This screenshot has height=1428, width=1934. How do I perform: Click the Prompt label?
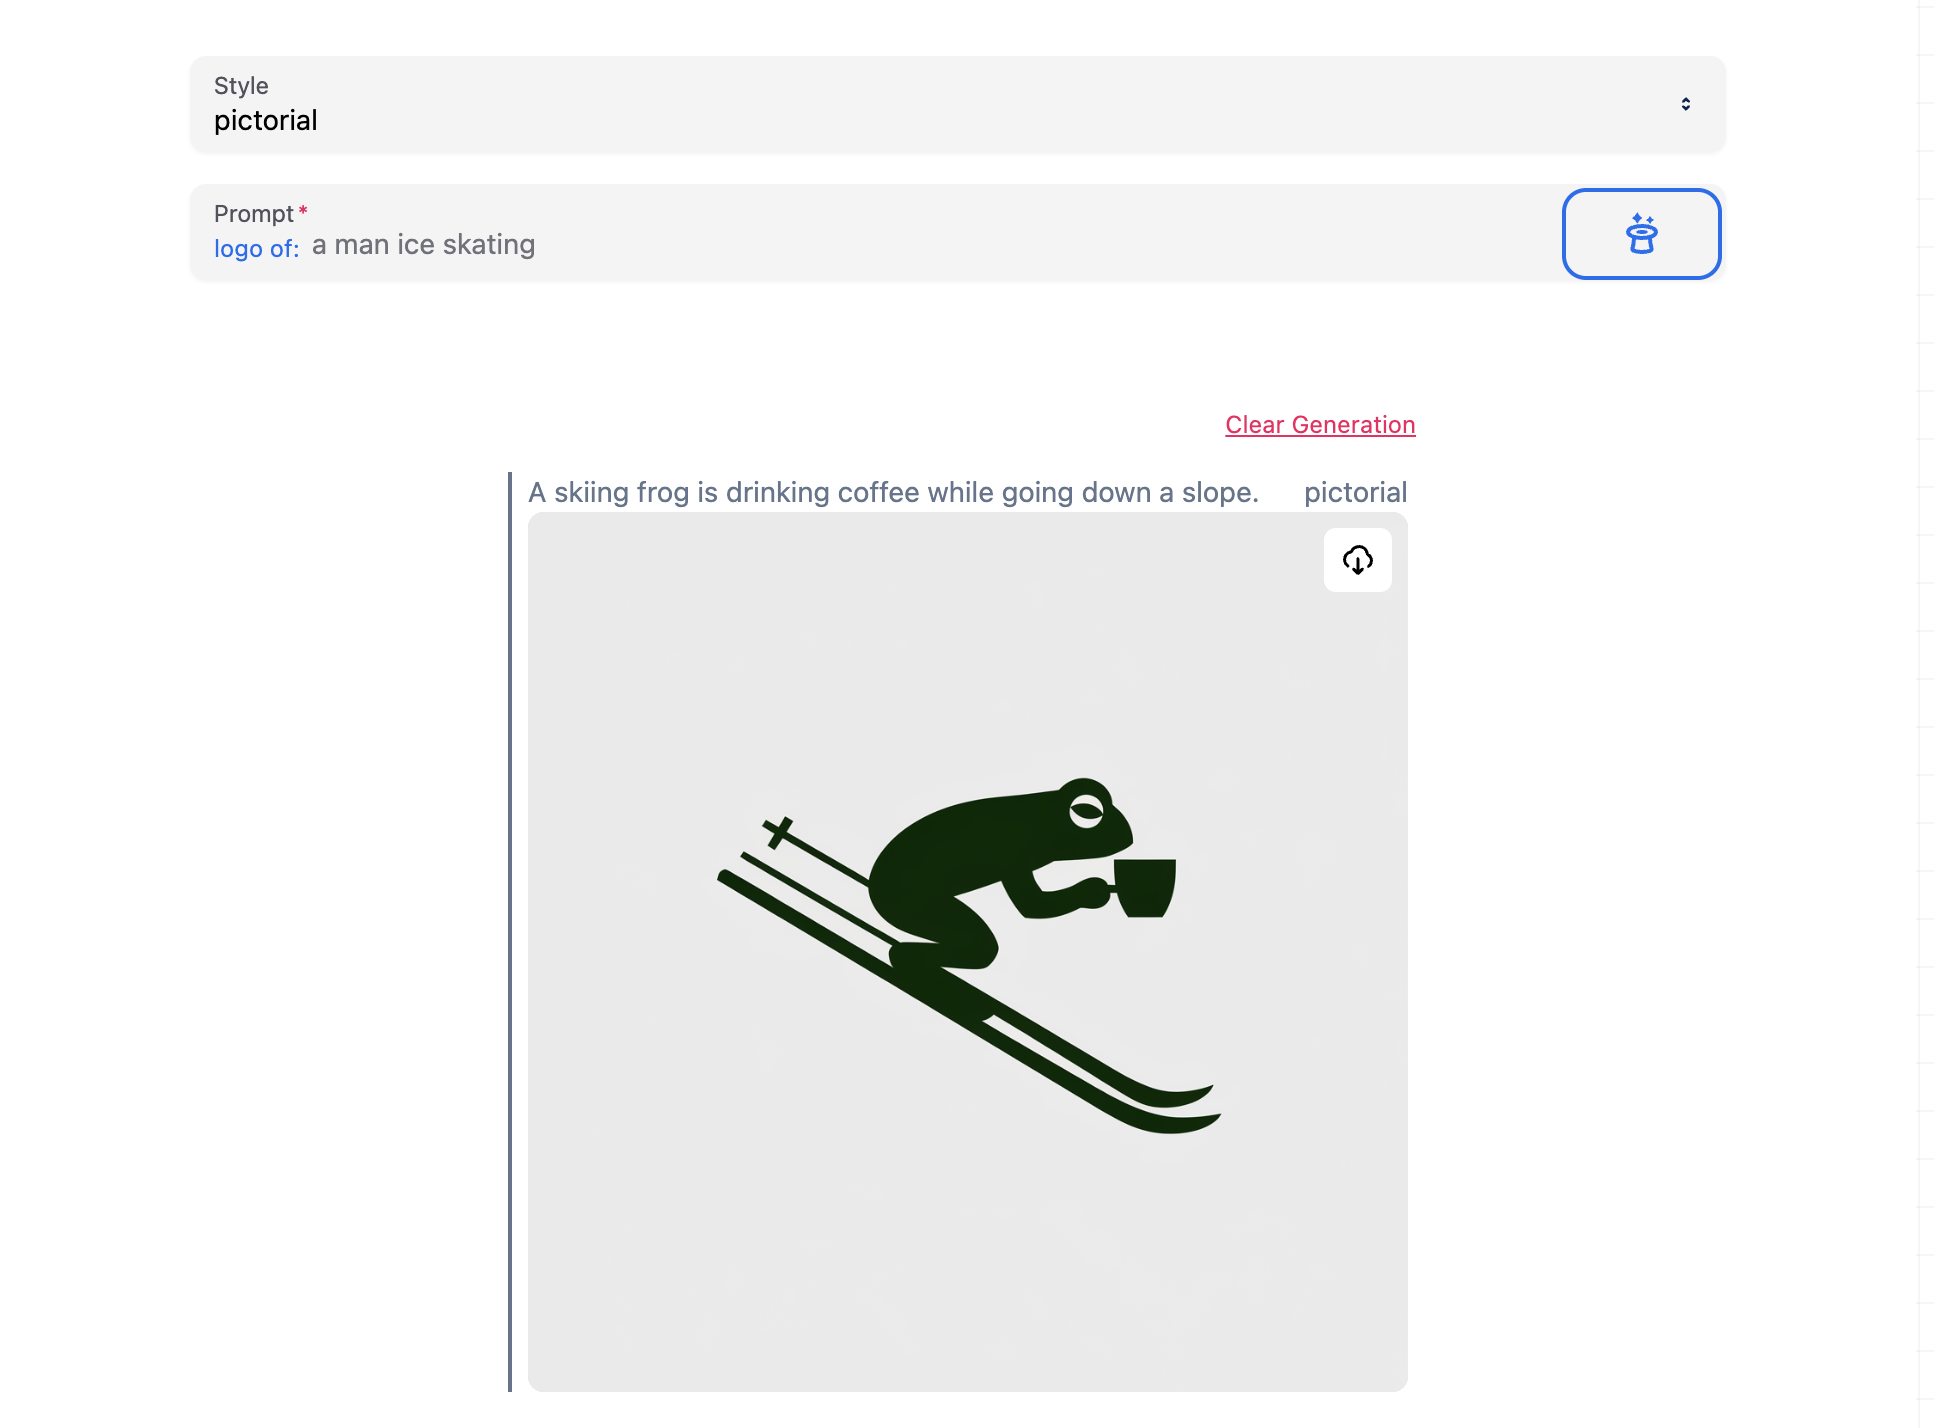pos(254,214)
